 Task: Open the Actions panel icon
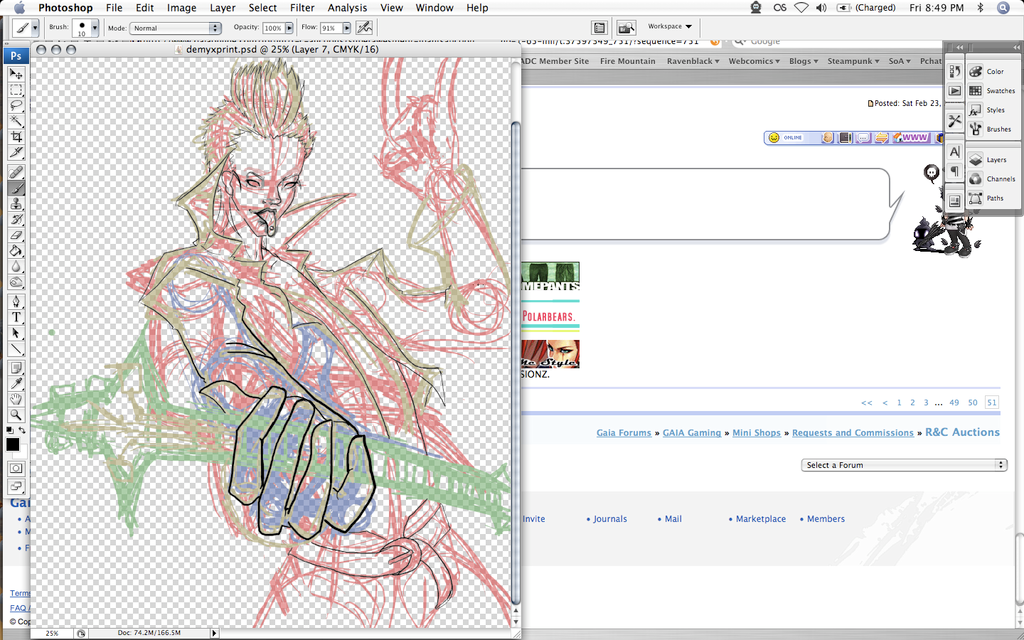click(955, 91)
